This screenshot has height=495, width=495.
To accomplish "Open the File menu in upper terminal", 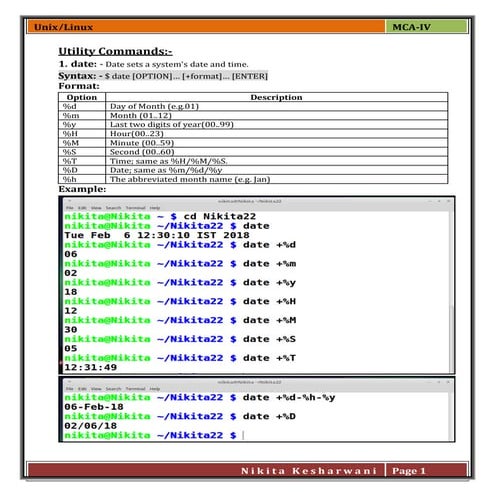I will [x=70, y=208].
